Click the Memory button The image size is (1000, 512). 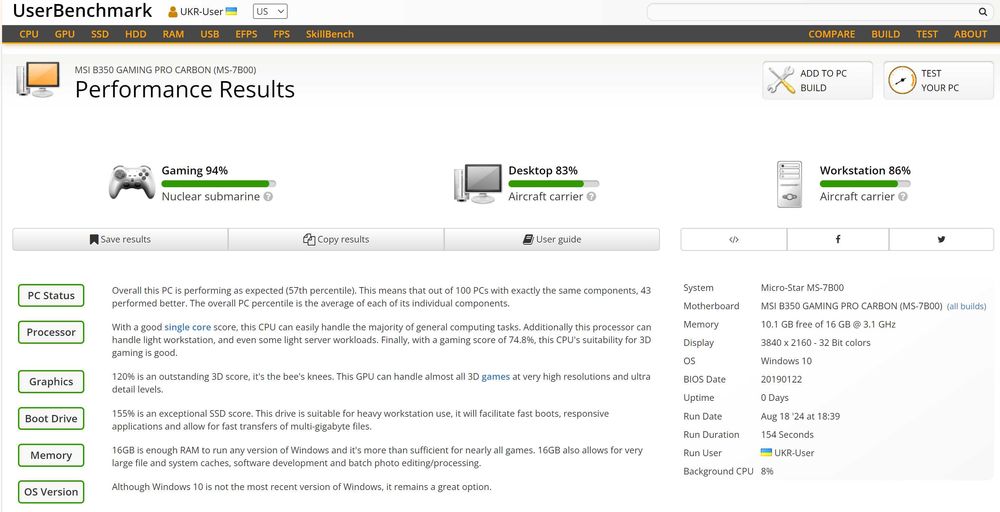pos(51,455)
